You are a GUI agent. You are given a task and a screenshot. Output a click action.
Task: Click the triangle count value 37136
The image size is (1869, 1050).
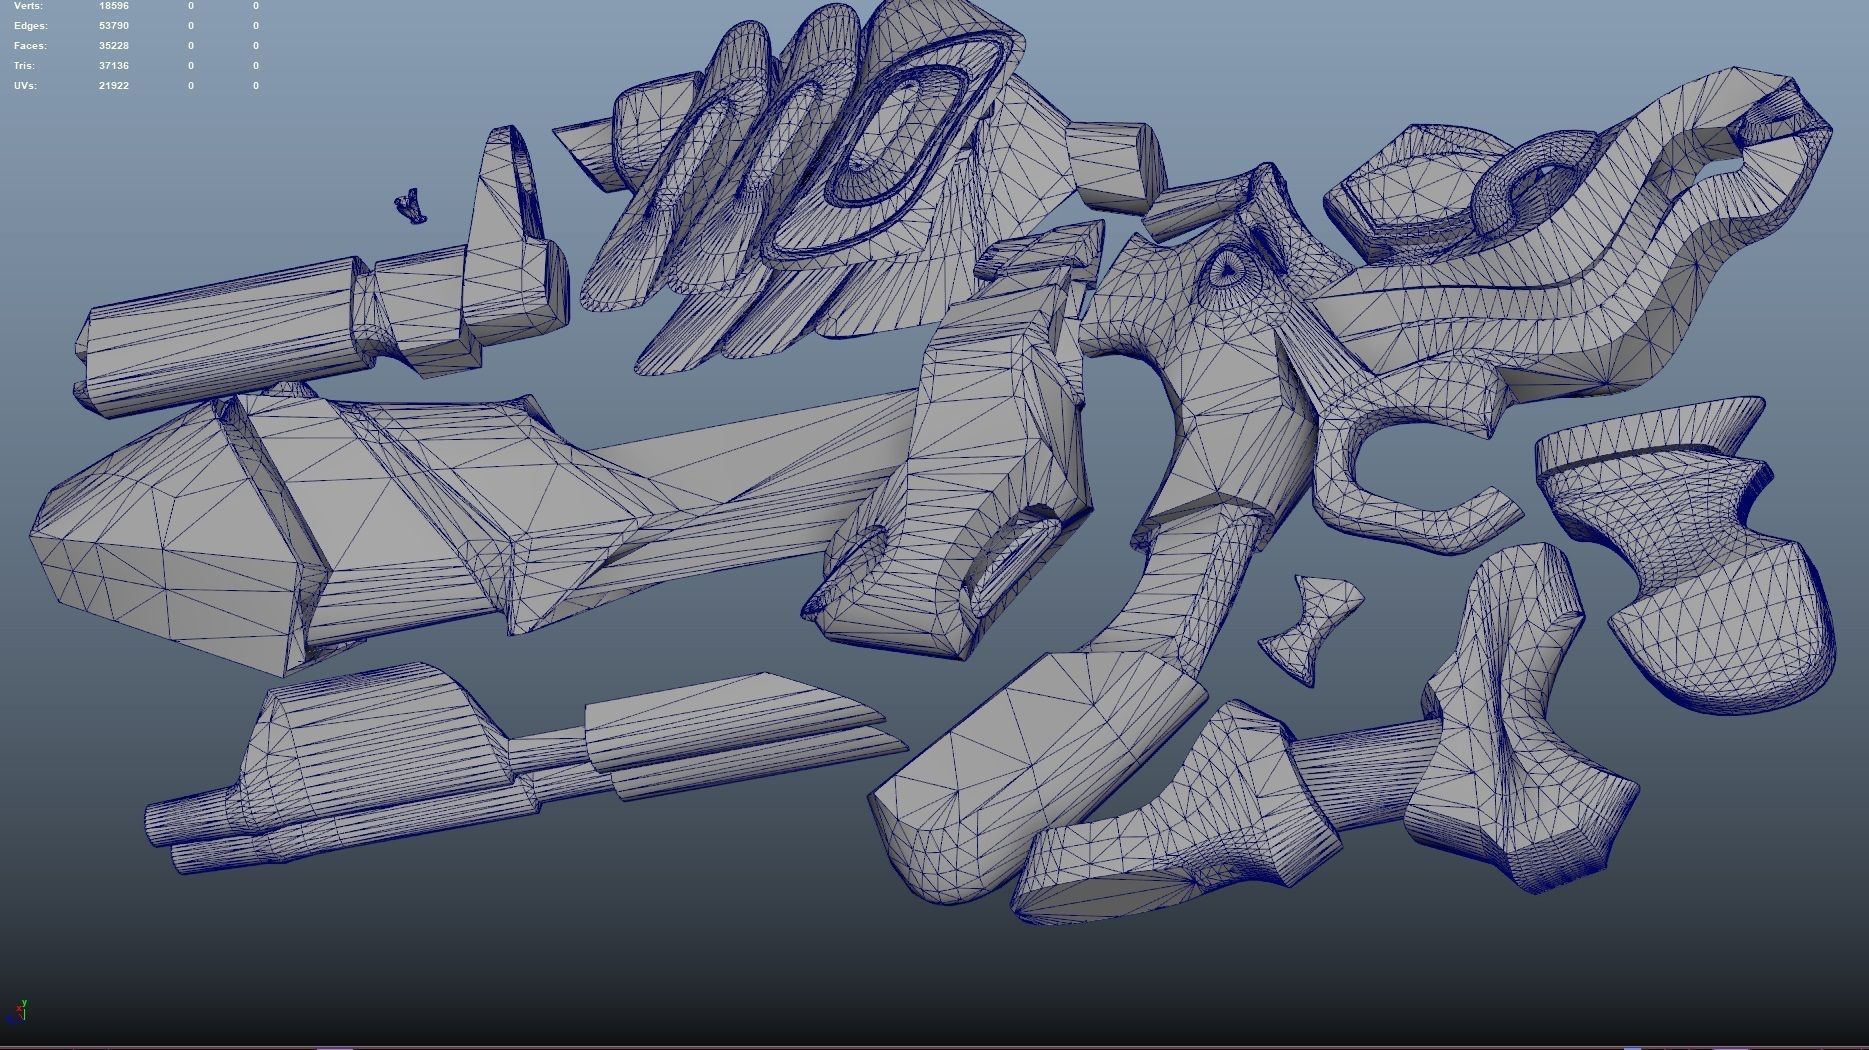(x=114, y=66)
